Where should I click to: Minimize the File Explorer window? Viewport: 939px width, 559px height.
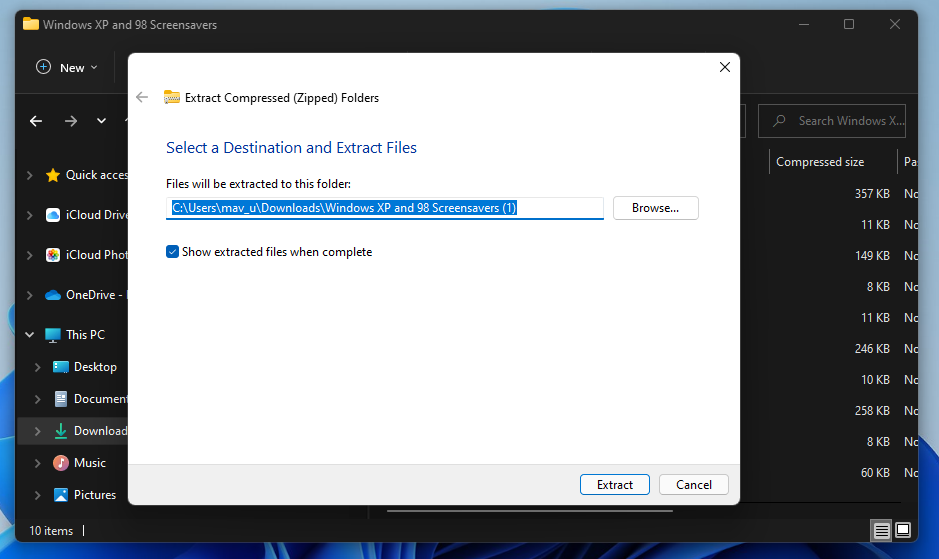pos(804,24)
